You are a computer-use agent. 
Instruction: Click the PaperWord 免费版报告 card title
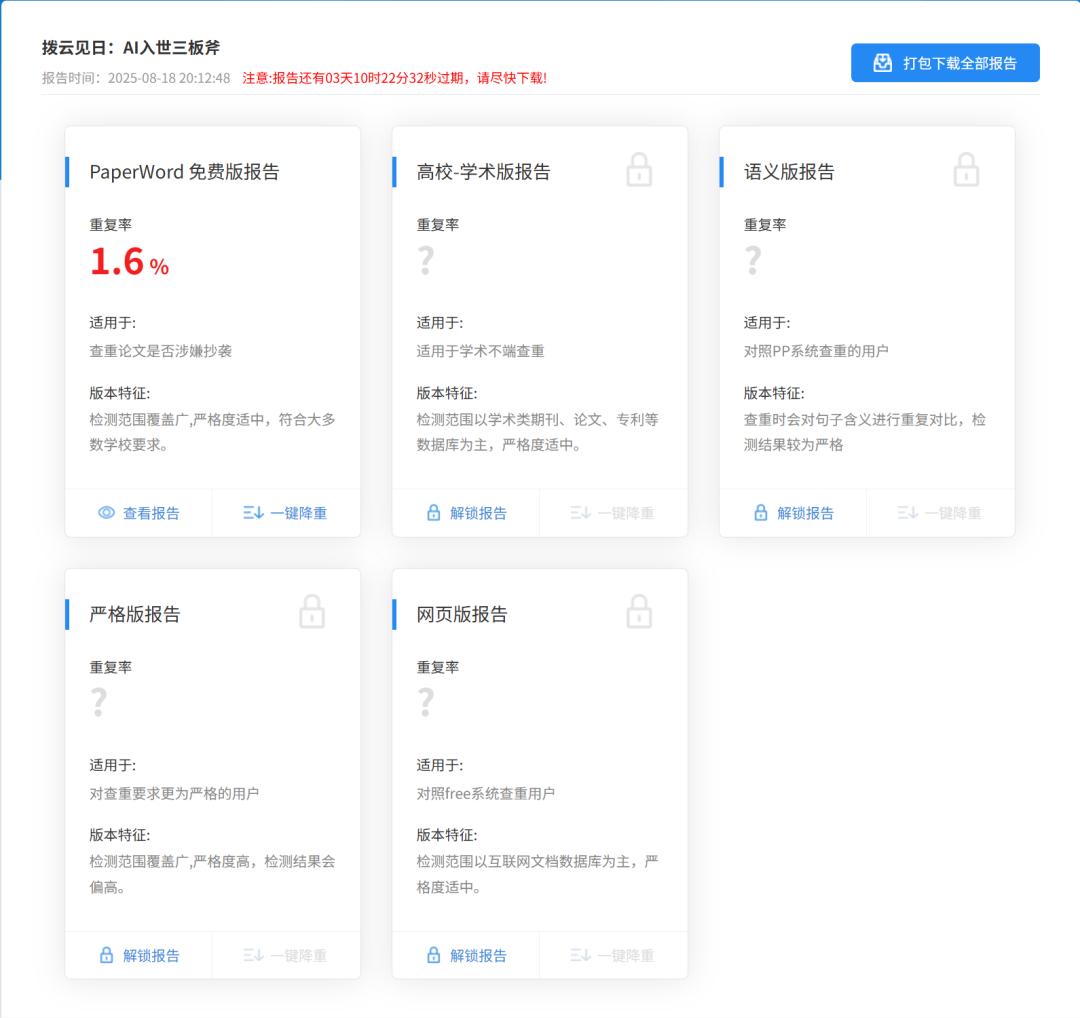coord(184,172)
